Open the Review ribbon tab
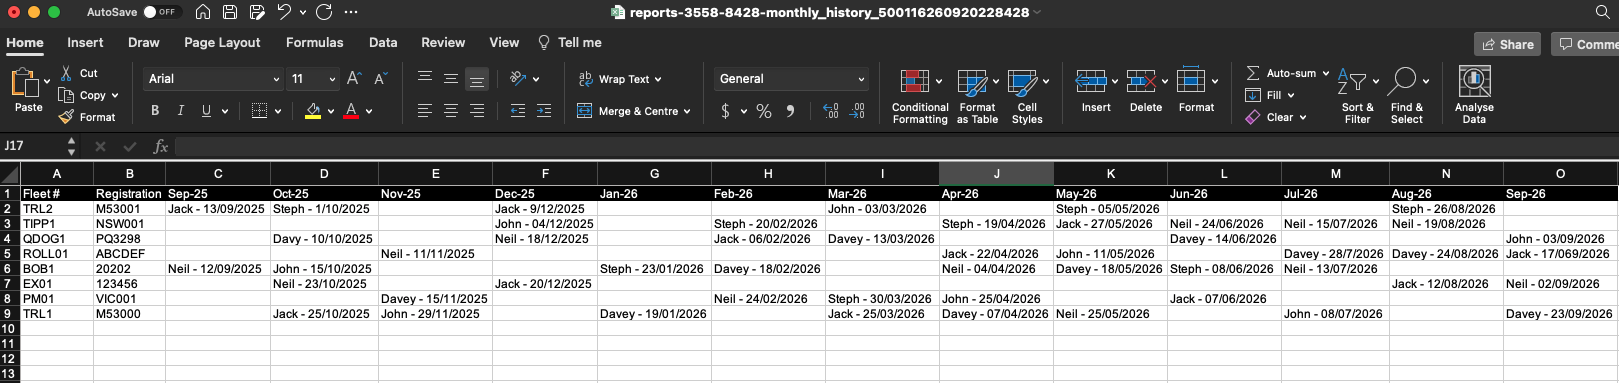 click(443, 42)
